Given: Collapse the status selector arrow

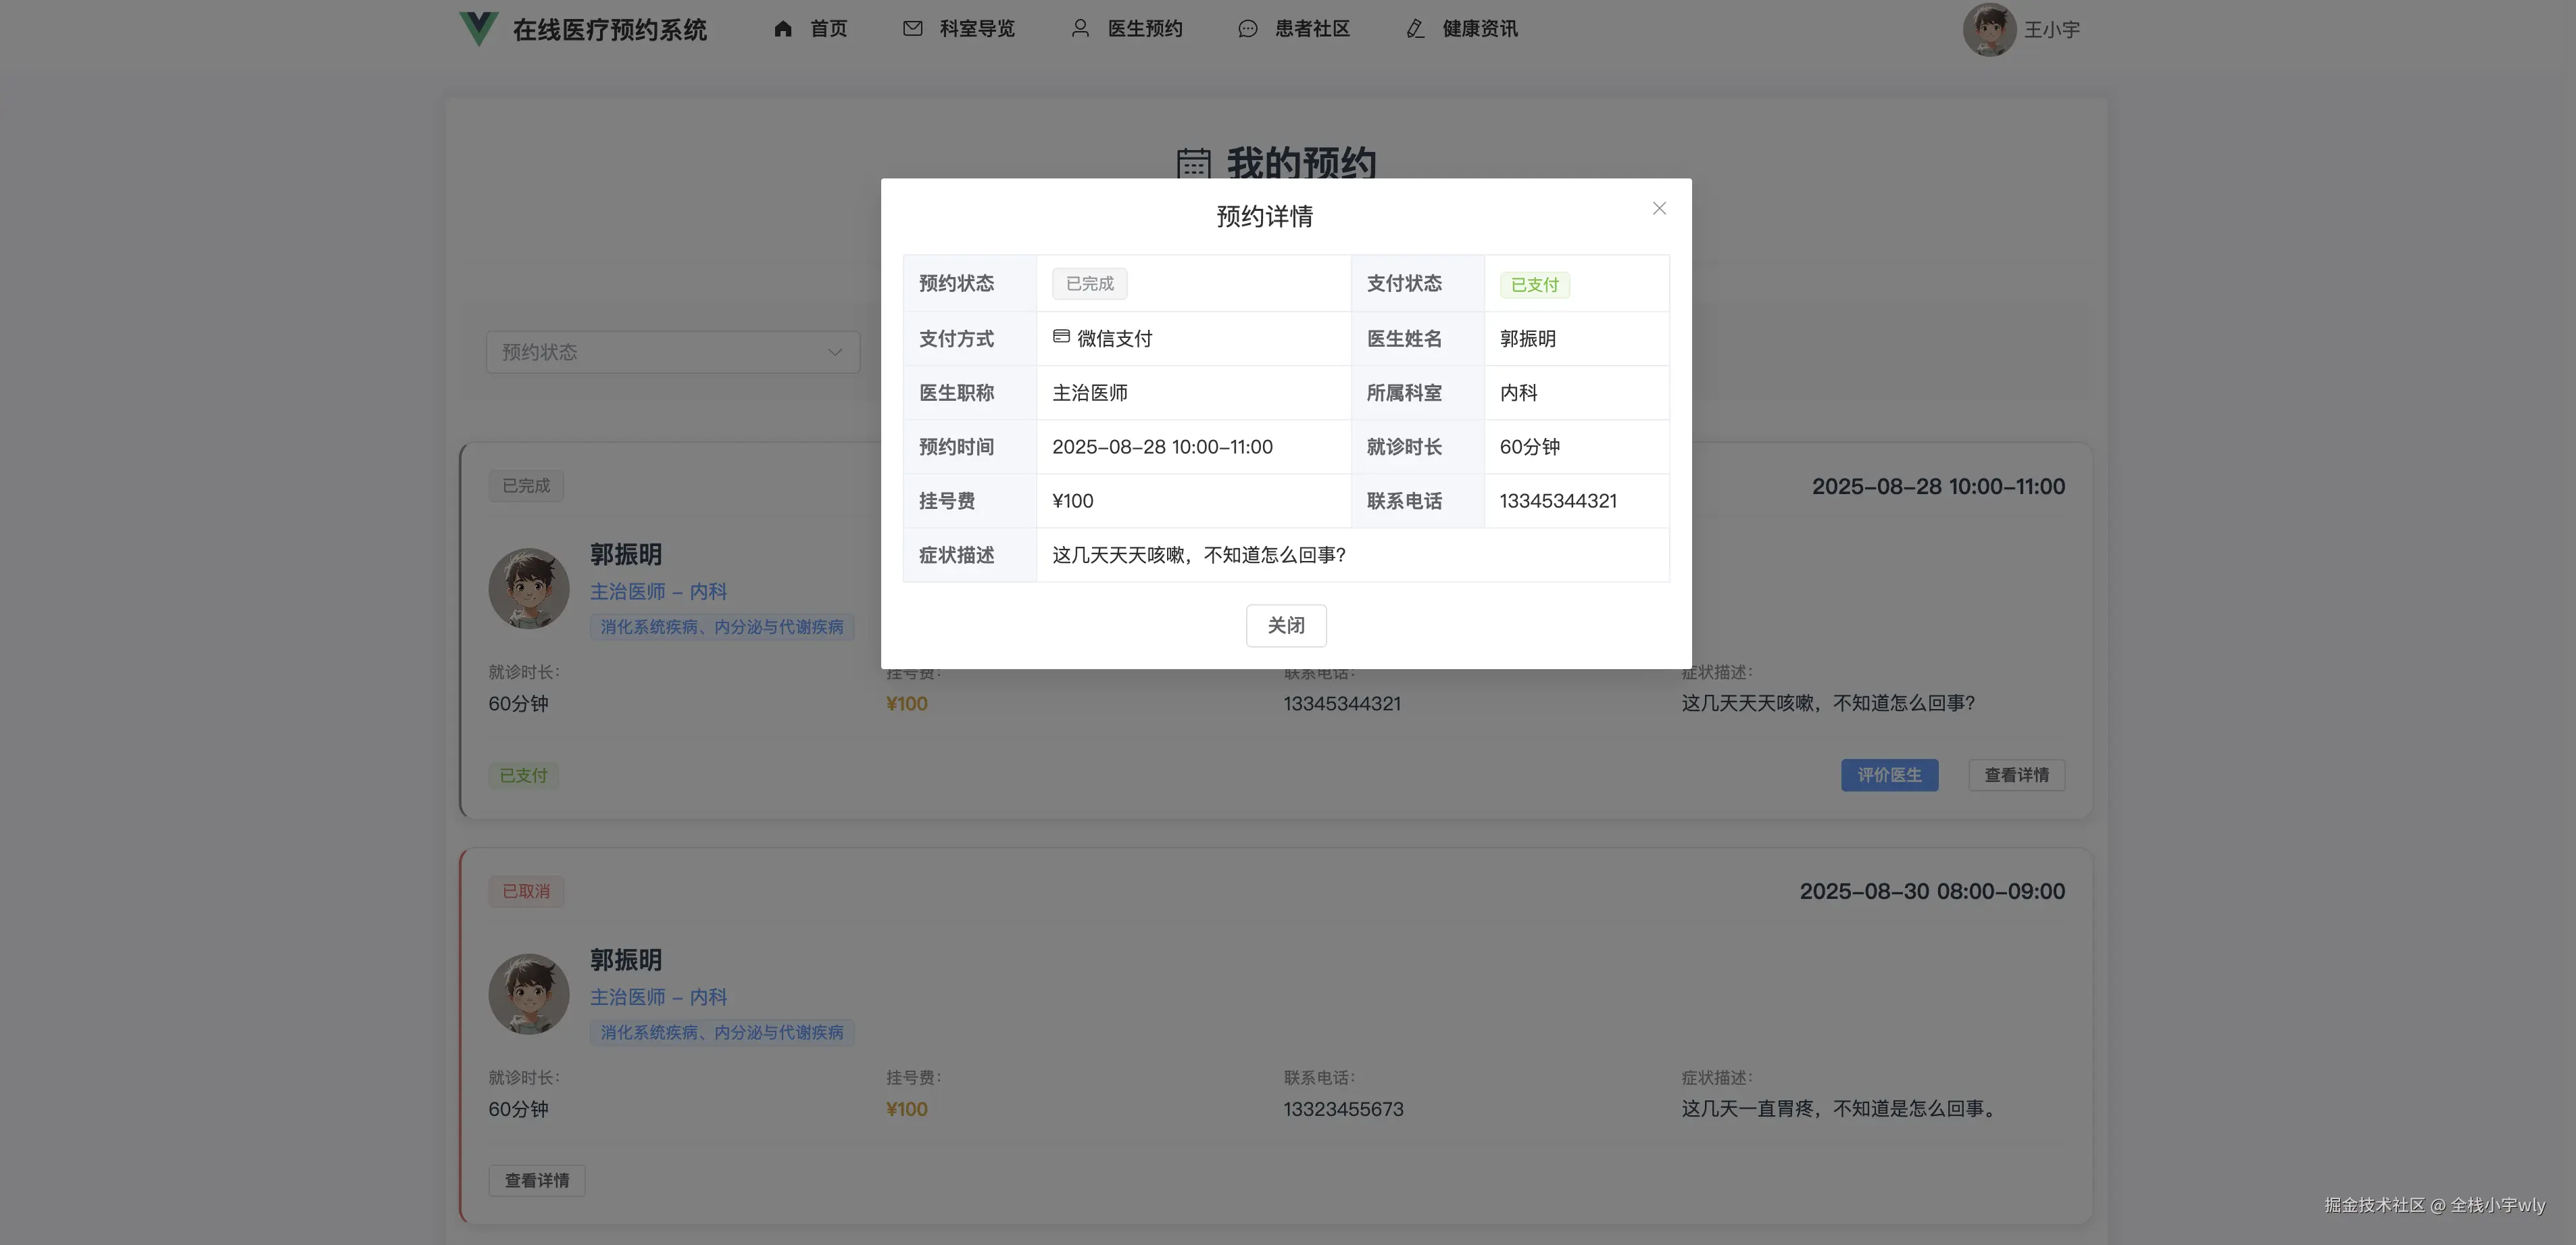Looking at the screenshot, I should [834, 352].
